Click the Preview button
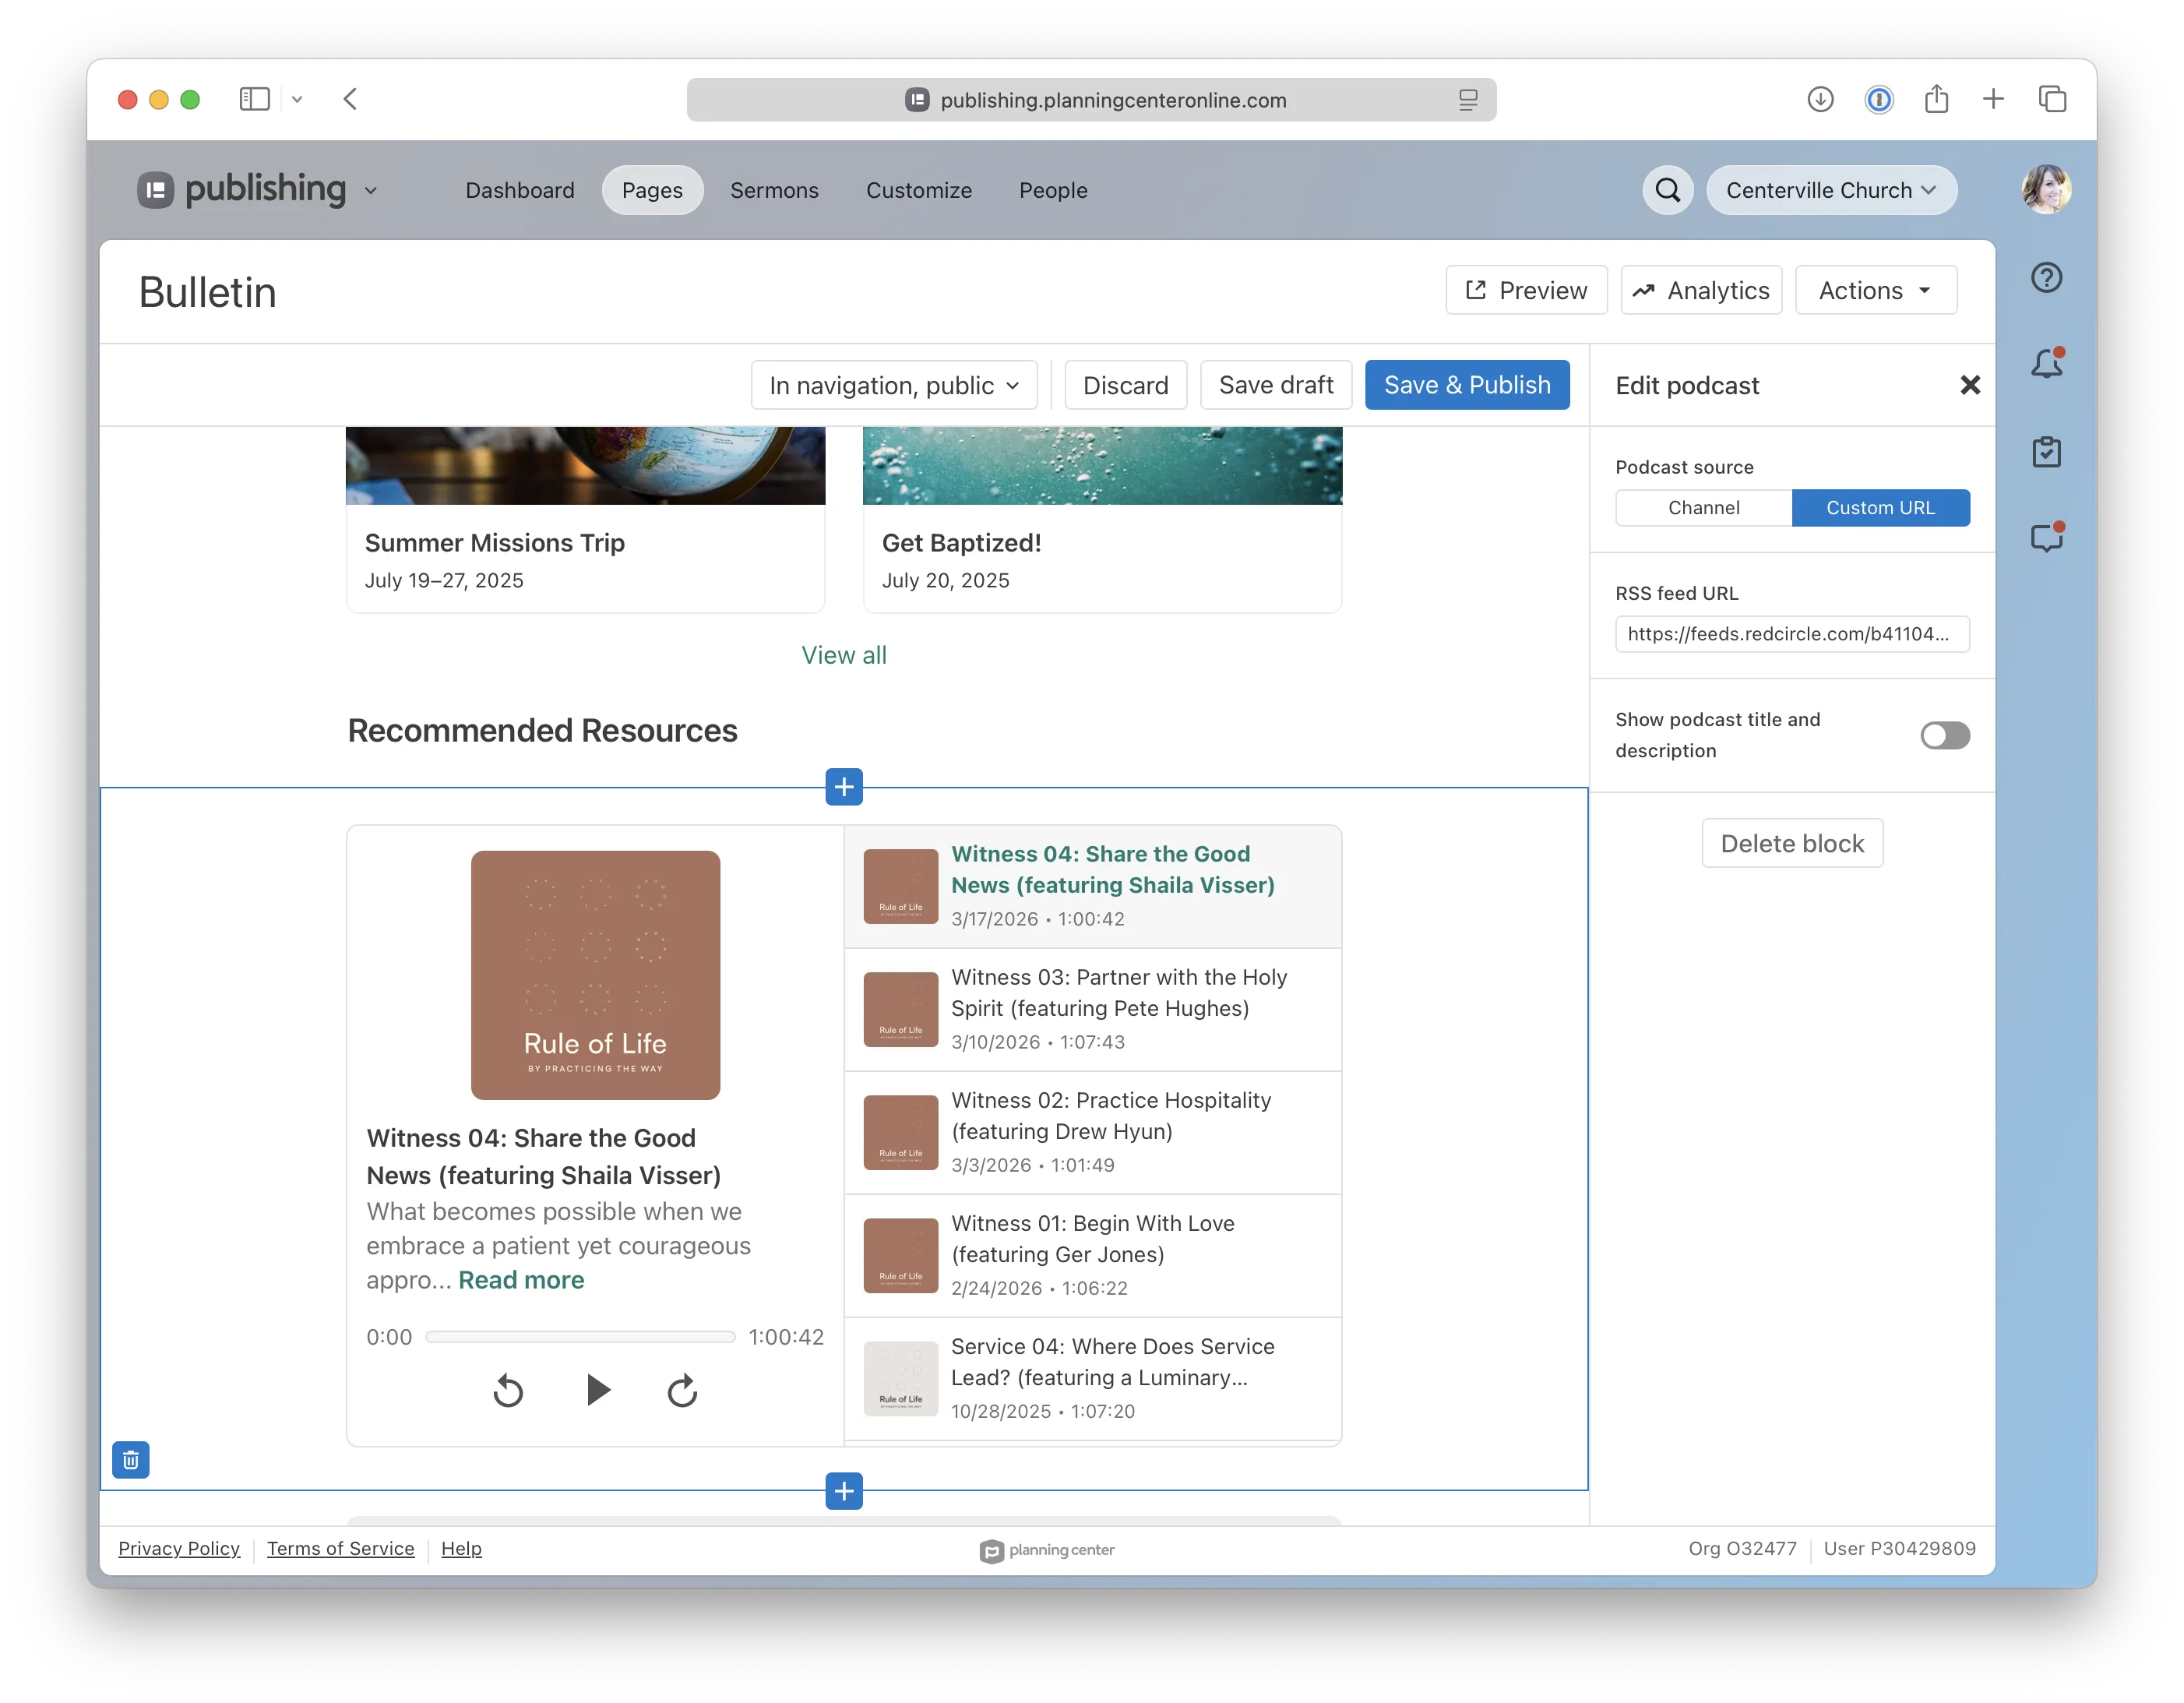Screen dimensions: 2184x1703 (1526, 290)
